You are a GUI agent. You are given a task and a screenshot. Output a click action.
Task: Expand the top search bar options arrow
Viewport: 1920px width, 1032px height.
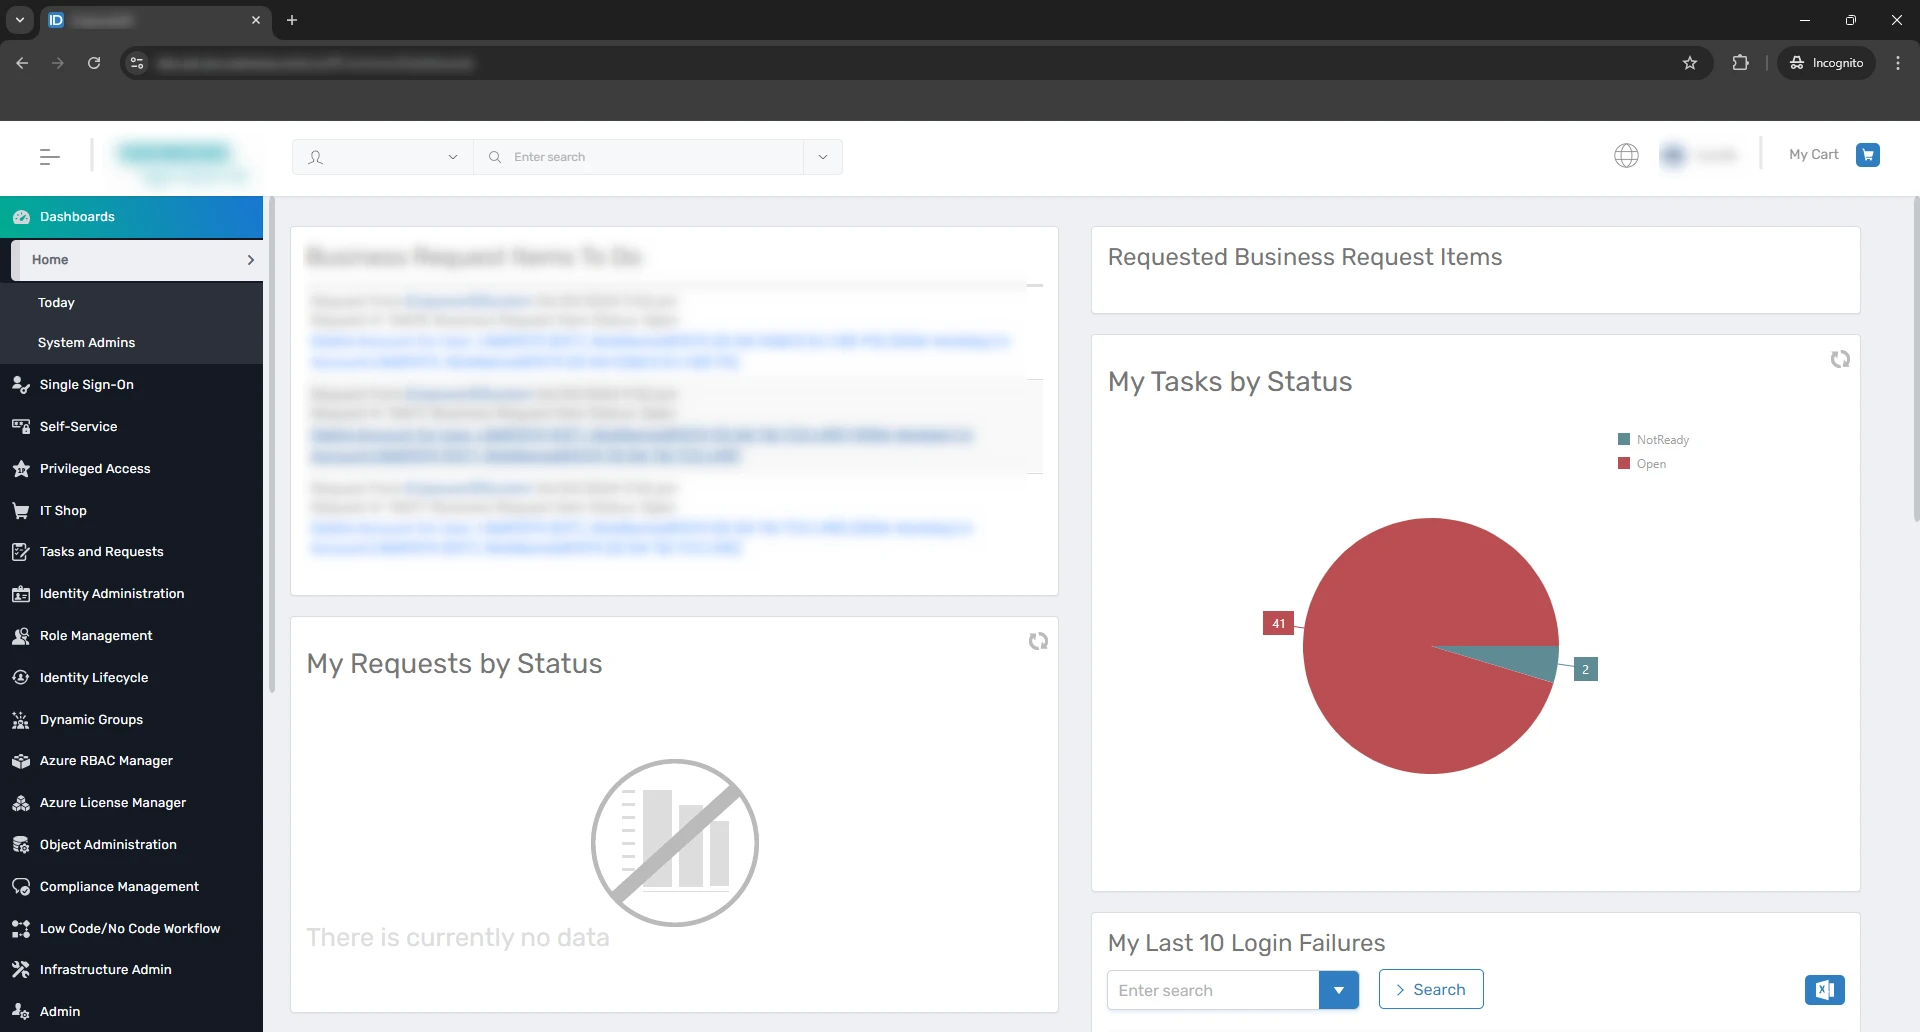coord(822,157)
